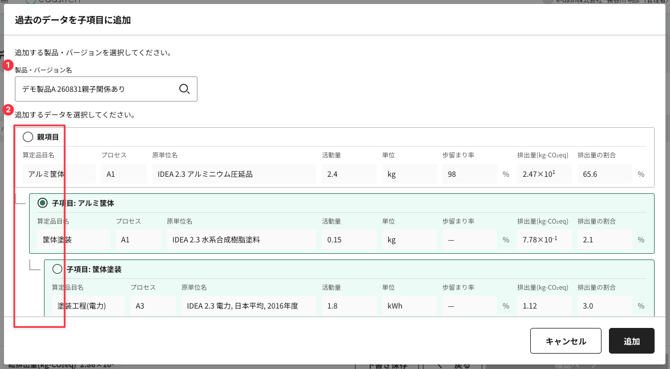Click the emission value 1.12
The width and height of the screenshot is (670, 369).
click(x=544, y=306)
